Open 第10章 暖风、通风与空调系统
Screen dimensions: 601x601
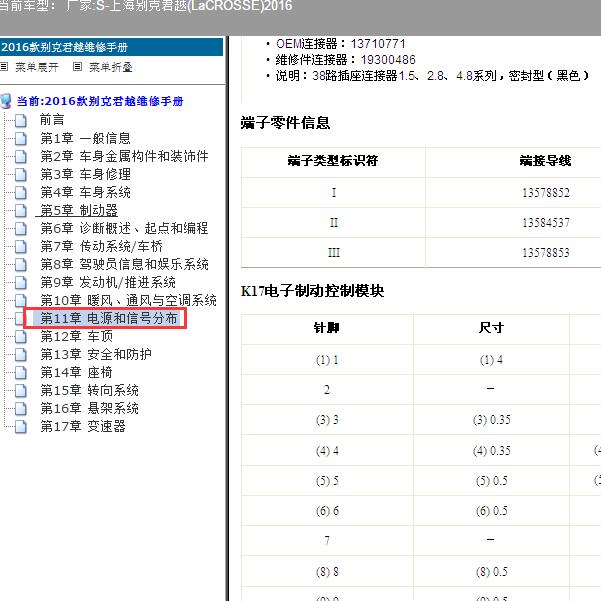pyautogui.click(x=128, y=300)
